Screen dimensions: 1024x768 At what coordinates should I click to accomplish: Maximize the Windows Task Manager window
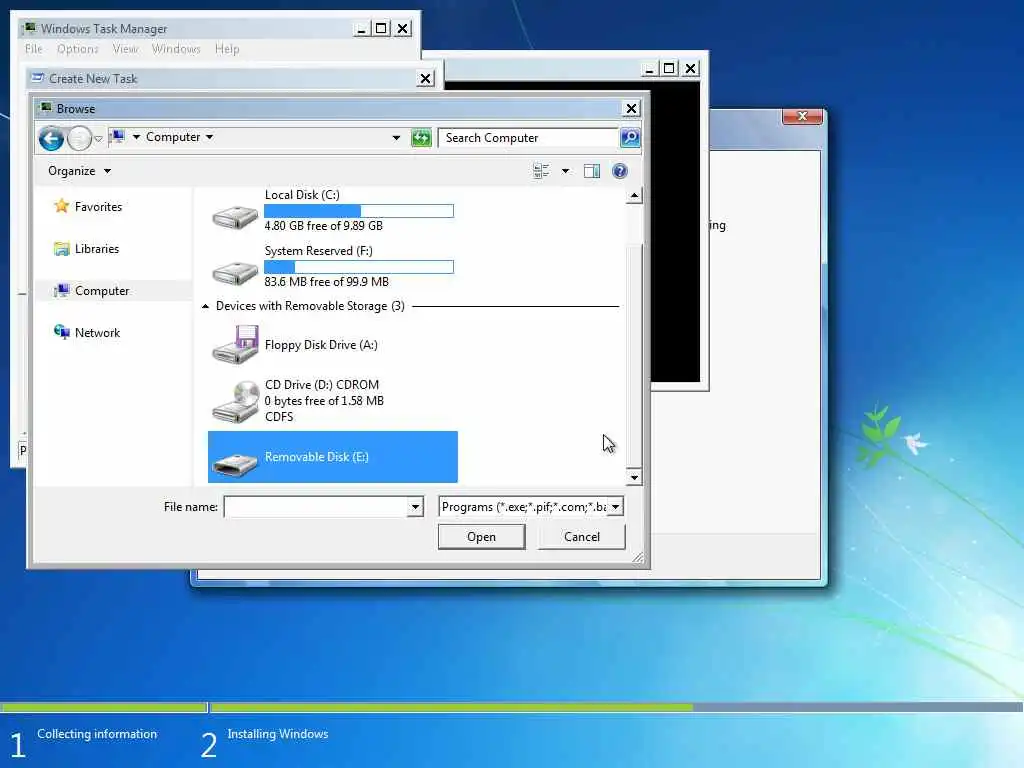click(381, 28)
